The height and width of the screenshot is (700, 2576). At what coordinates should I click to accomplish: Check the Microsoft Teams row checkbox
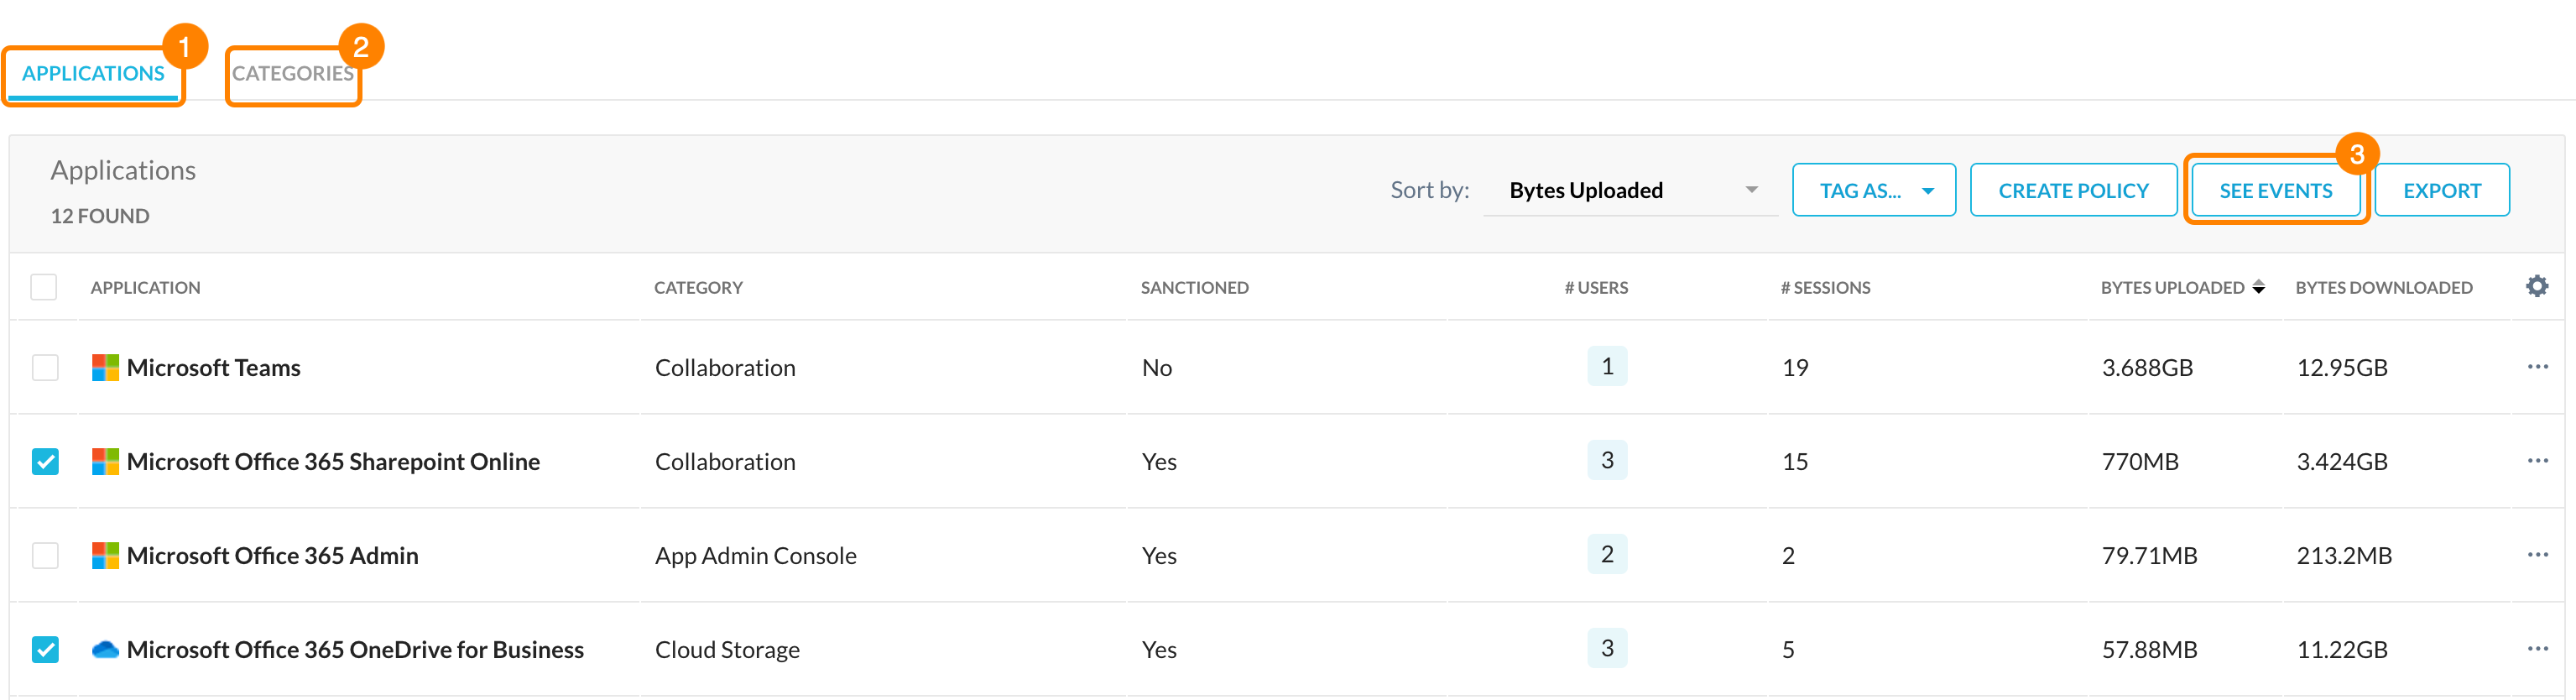click(45, 368)
